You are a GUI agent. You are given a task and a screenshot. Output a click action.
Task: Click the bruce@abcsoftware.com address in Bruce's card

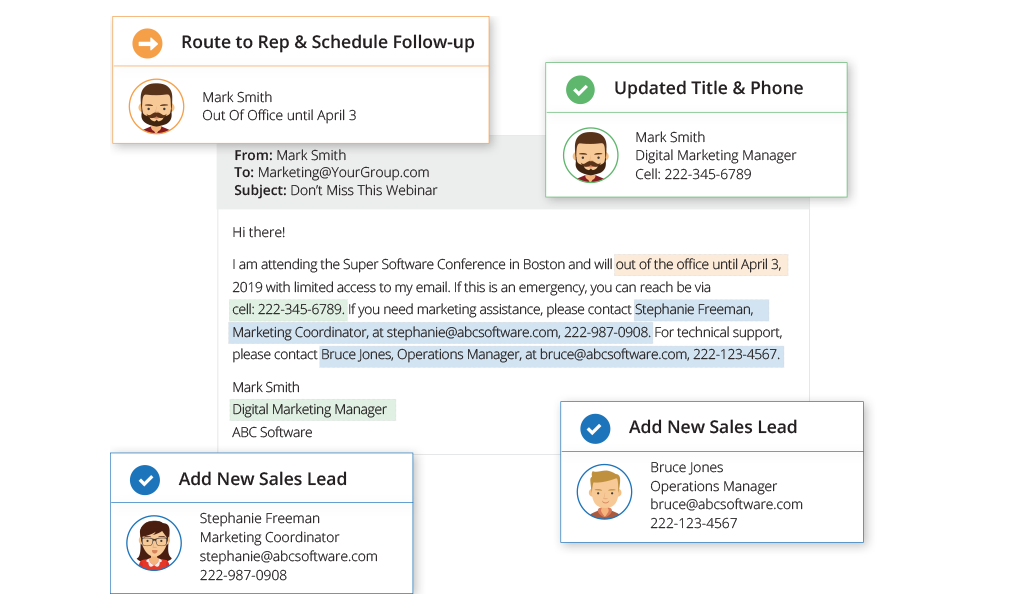tap(726, 505)
